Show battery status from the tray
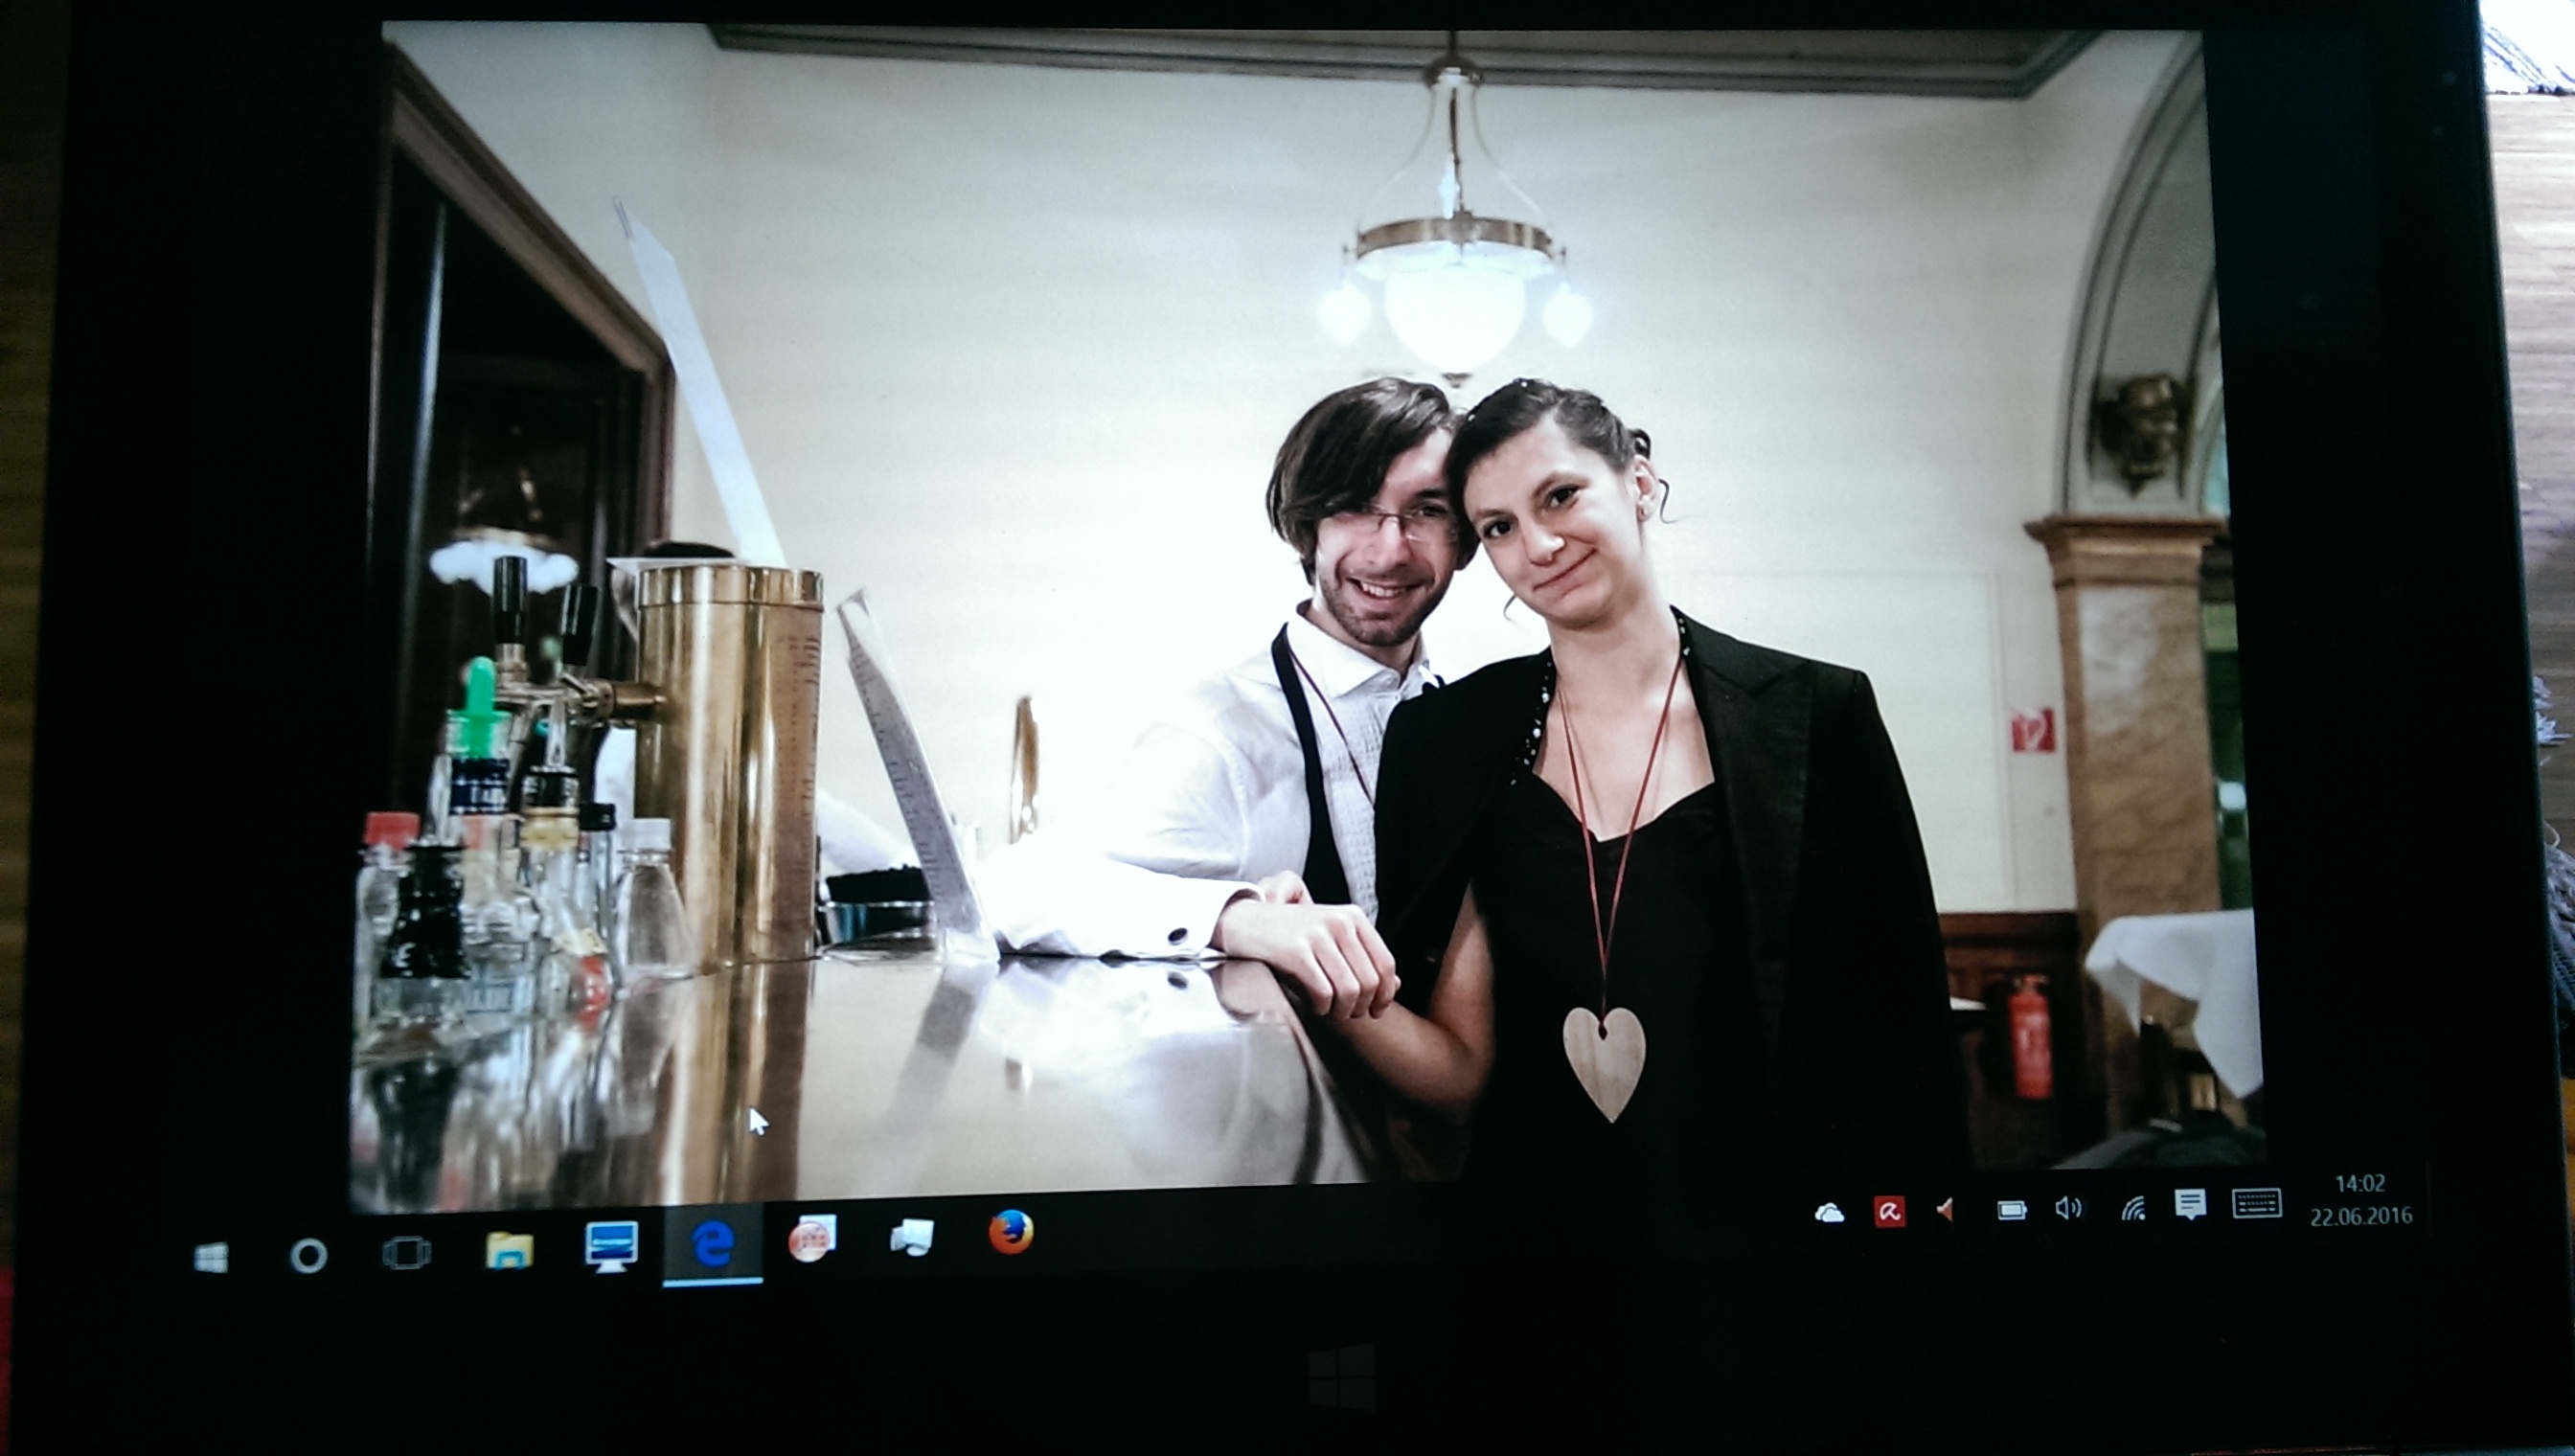2575x1456 pixels. (x=2011, y=1210)
